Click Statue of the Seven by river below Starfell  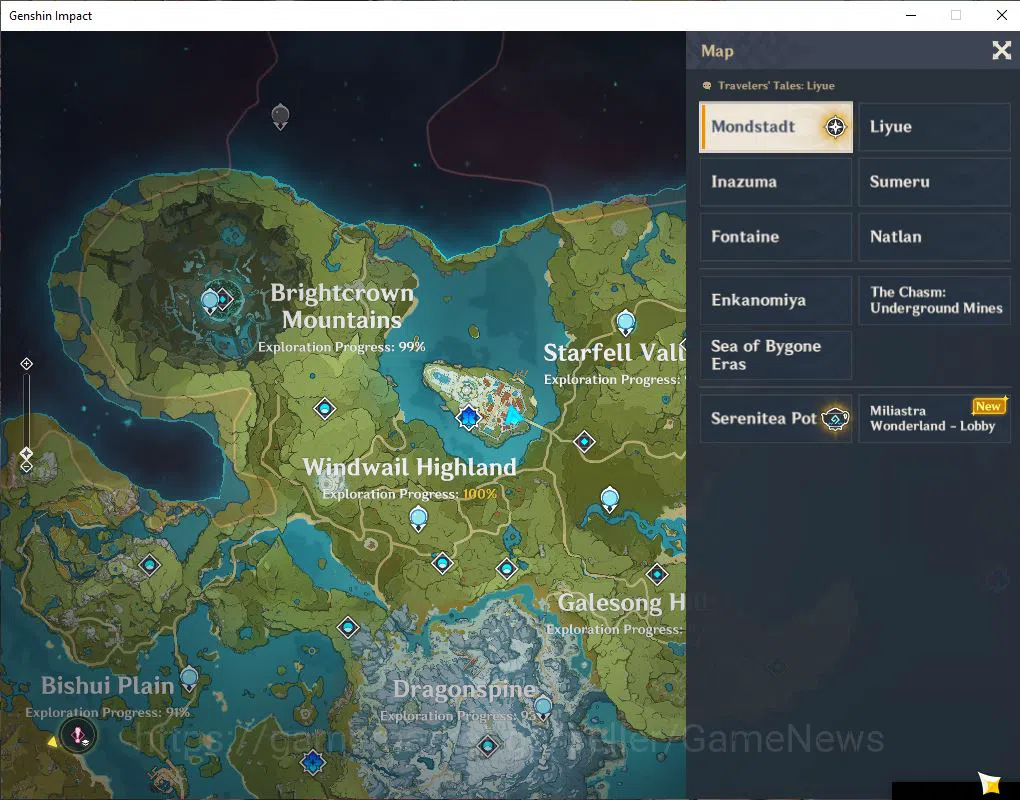(x=610, y=499)
